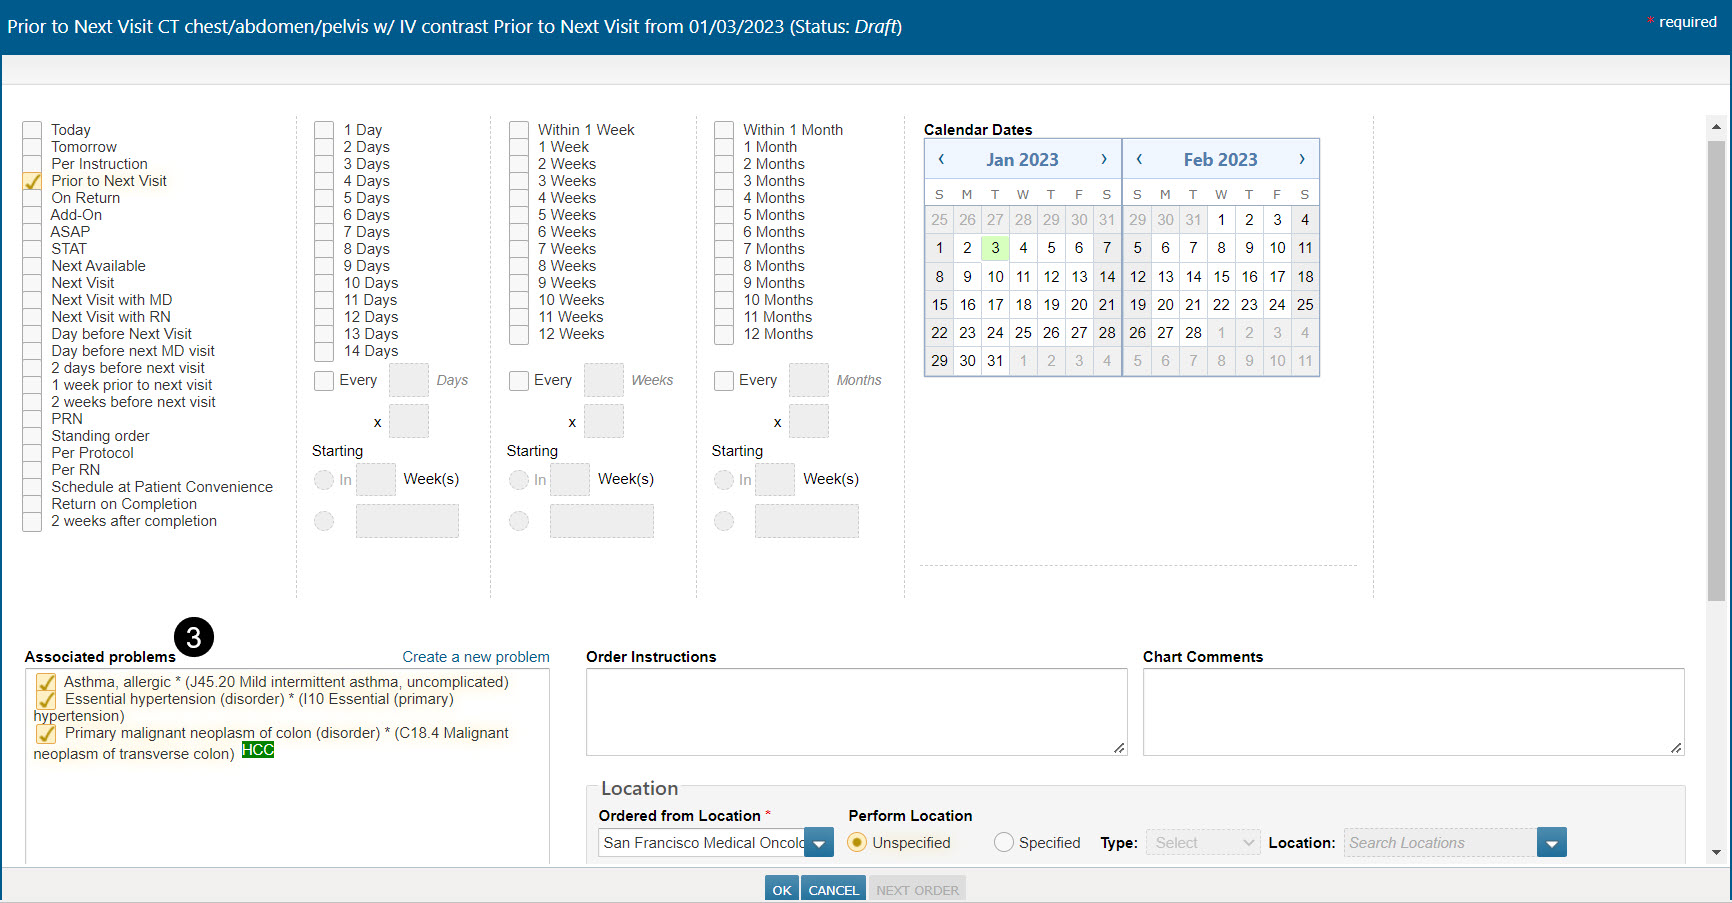Click the OK button
1732x903 pixels.
pyautogui.click(x=782, y=889)
